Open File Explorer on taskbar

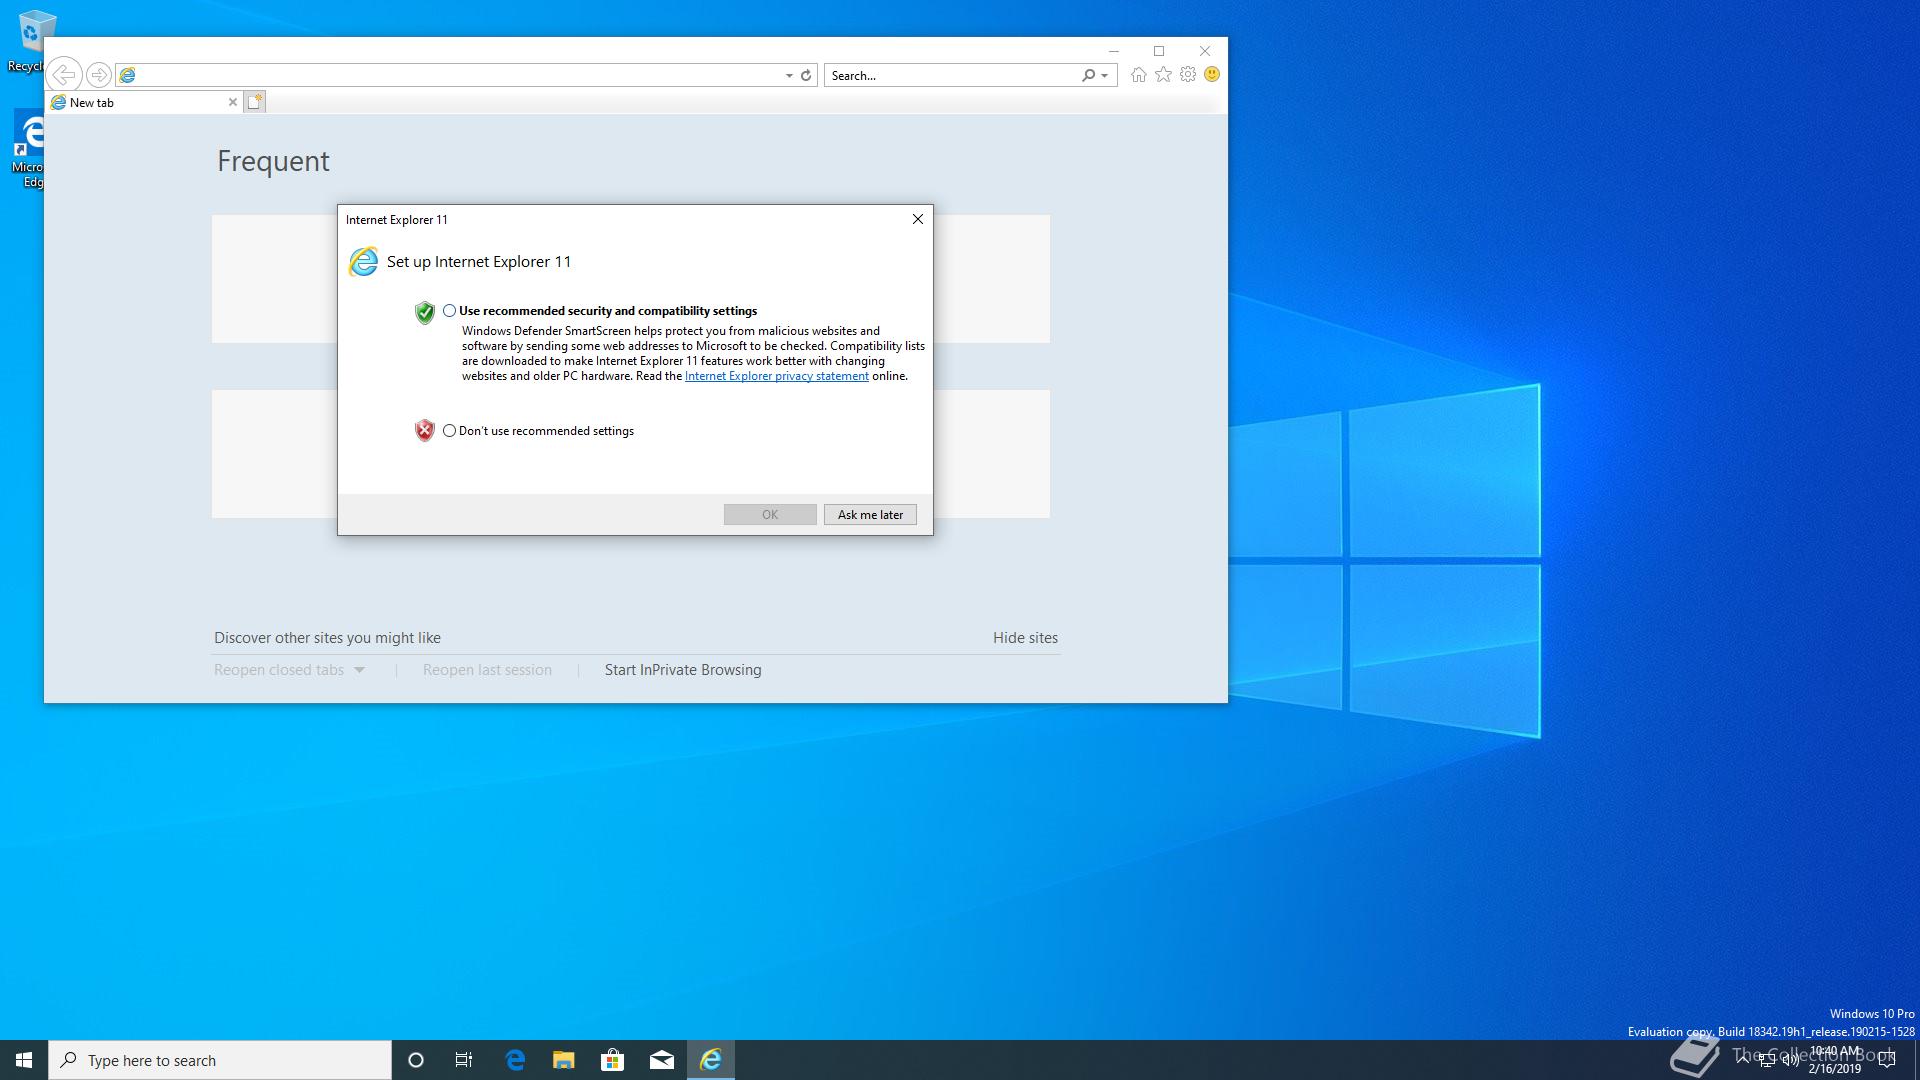coord(563,1060)
